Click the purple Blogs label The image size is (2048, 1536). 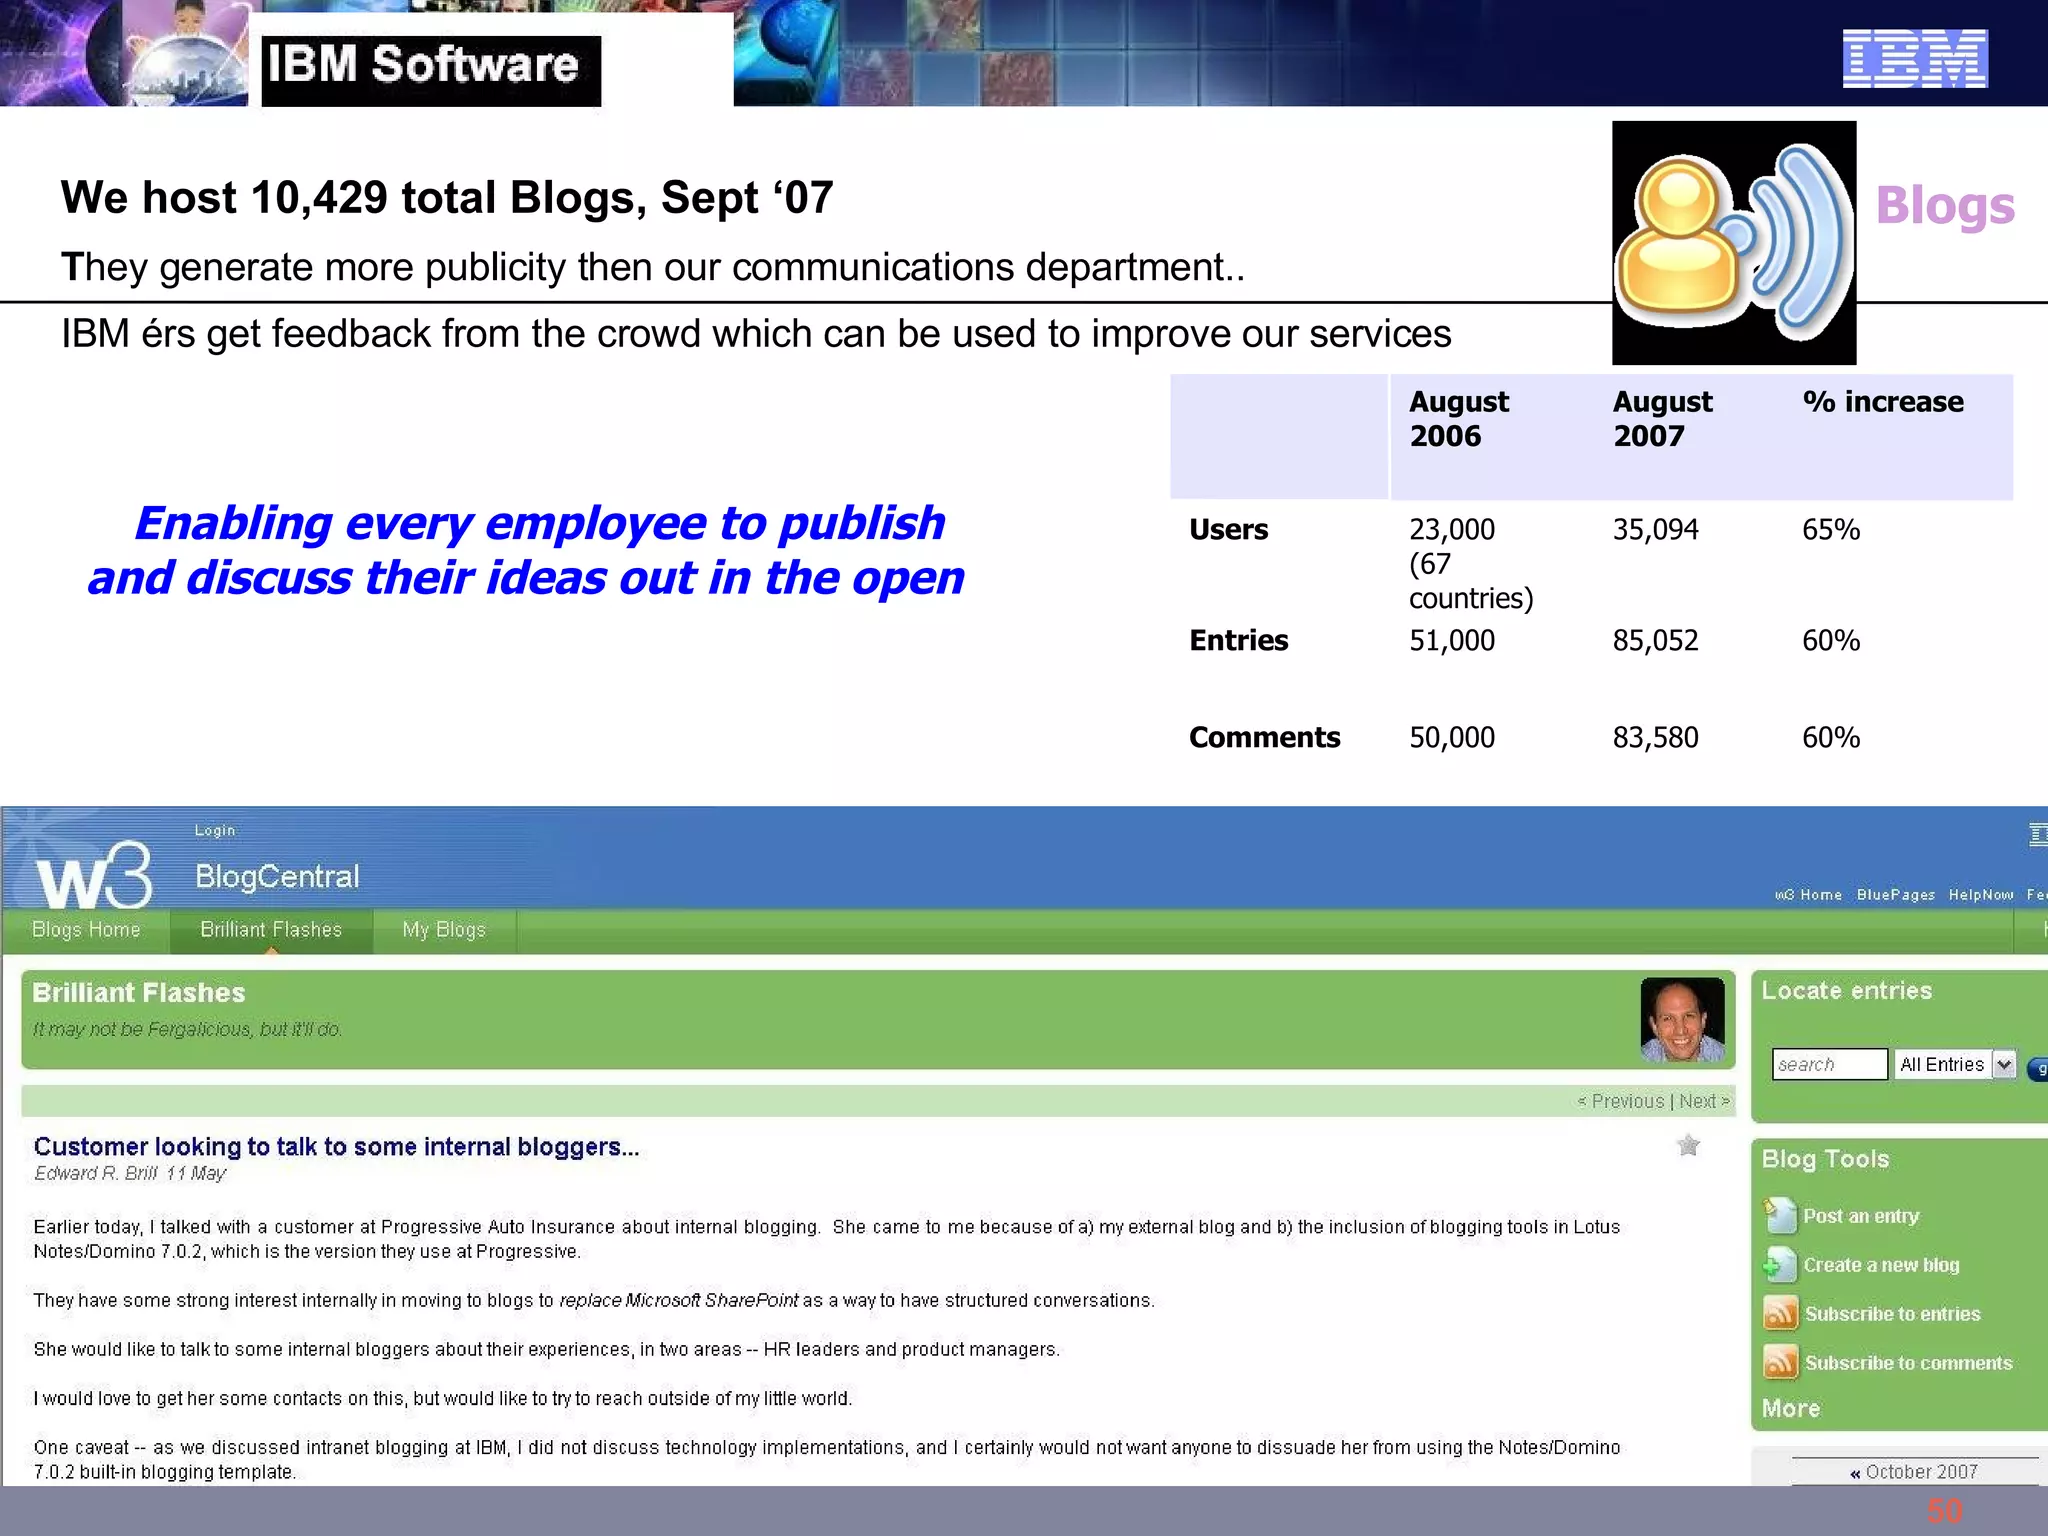tap(1945, 206)
